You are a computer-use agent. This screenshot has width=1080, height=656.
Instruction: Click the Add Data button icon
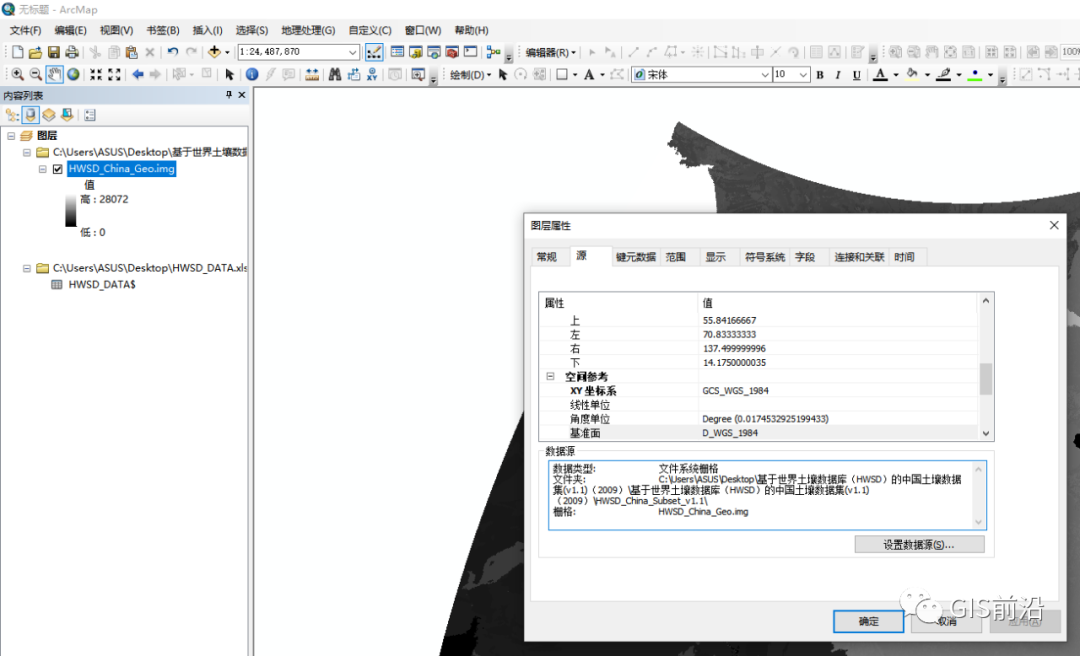[x=214, y=52]
